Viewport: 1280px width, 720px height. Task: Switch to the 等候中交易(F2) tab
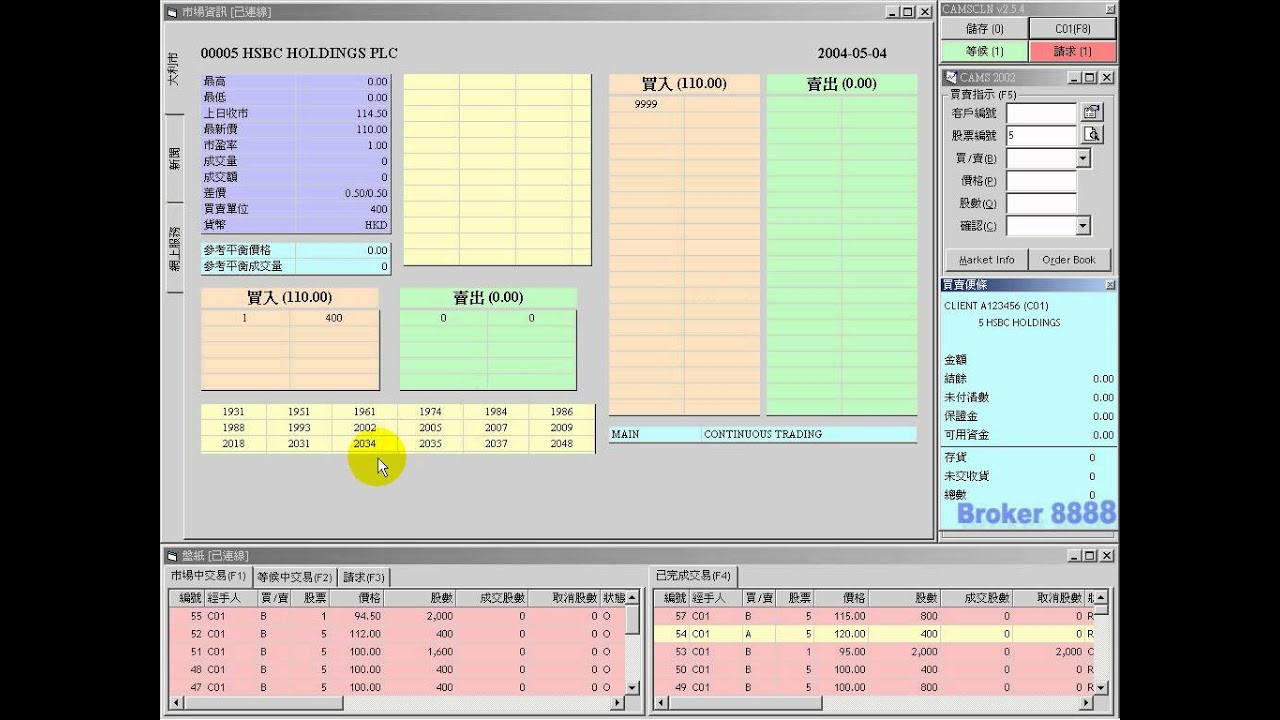pyautogui.click(x=294, y=577)
